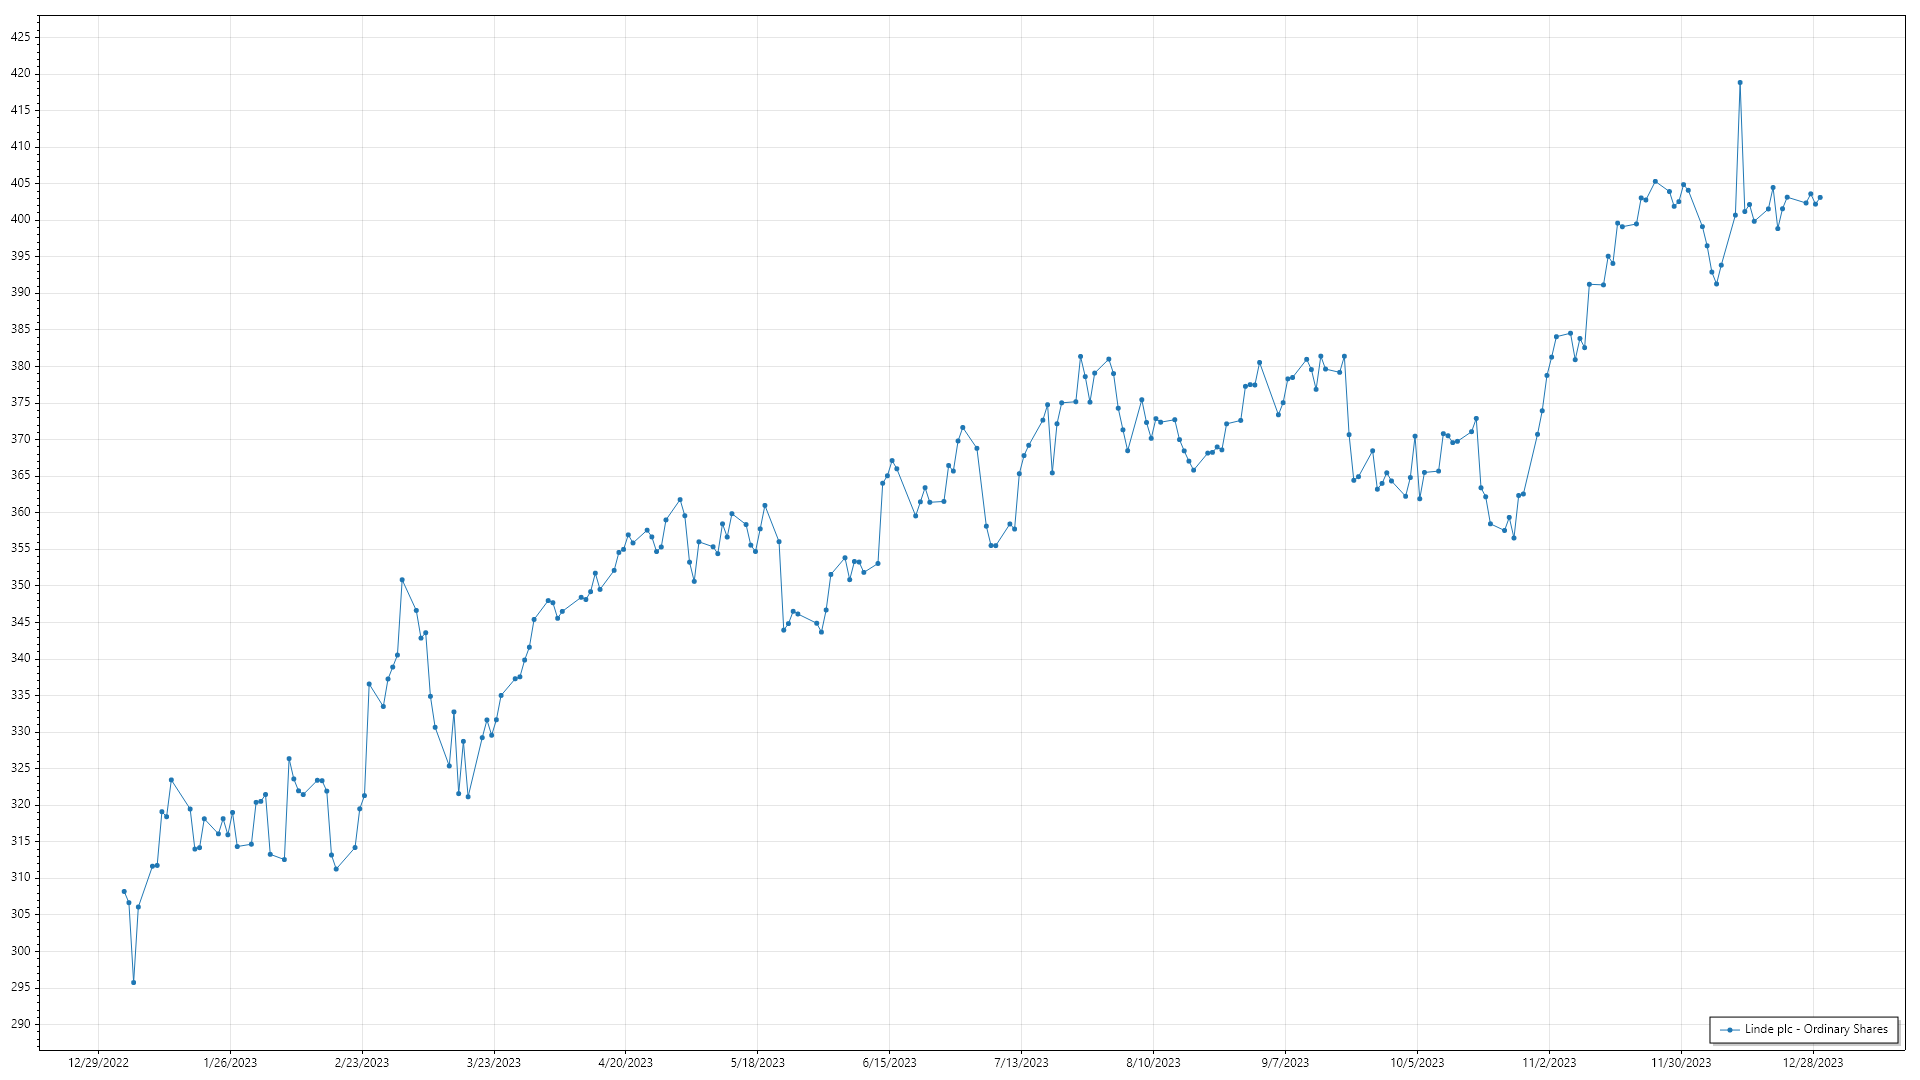This screenshot has width=1920, height=1080.
Task: Click the 12/28/2023 x-axis date label
Action: [1812, 1063]
